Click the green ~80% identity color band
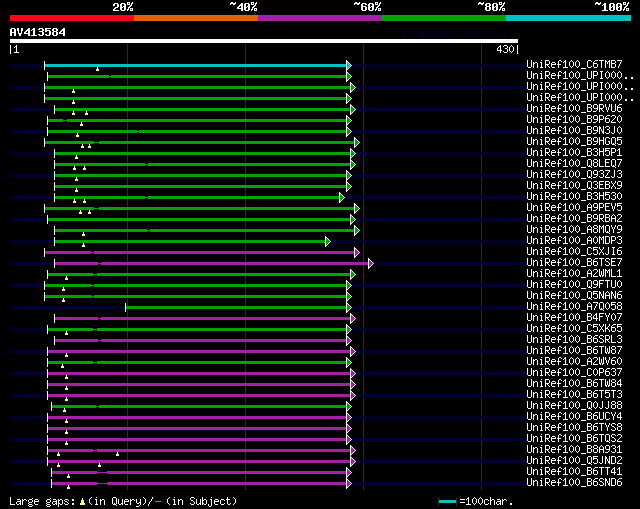This screenshot has height=509, width=640. point(444,18)
